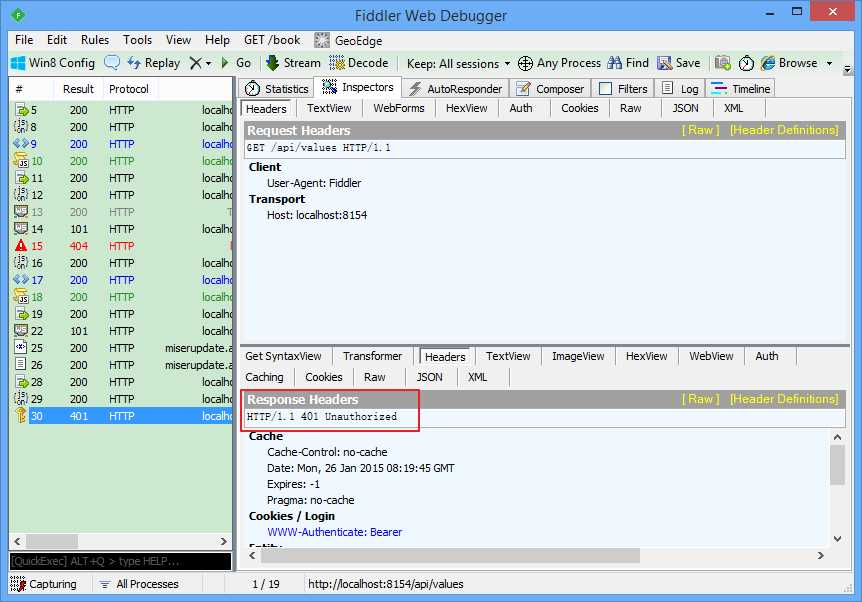The width and height of the screenshot is (862, 602).
Task: Click response pane horizontal scrollbar thumb
Action: point(450,556)
